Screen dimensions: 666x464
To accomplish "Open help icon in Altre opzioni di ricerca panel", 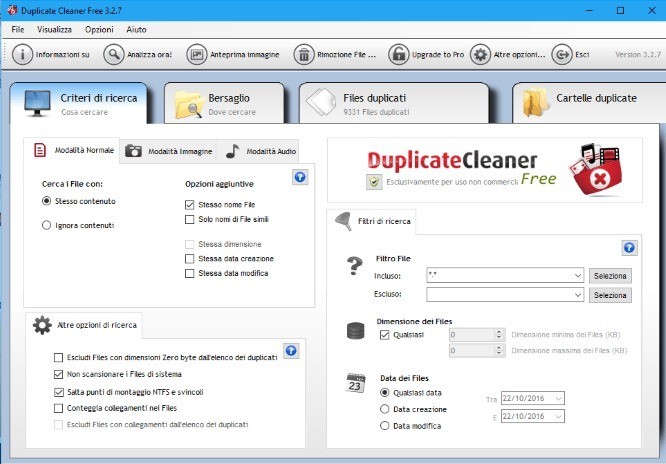I will click(291, 351).
